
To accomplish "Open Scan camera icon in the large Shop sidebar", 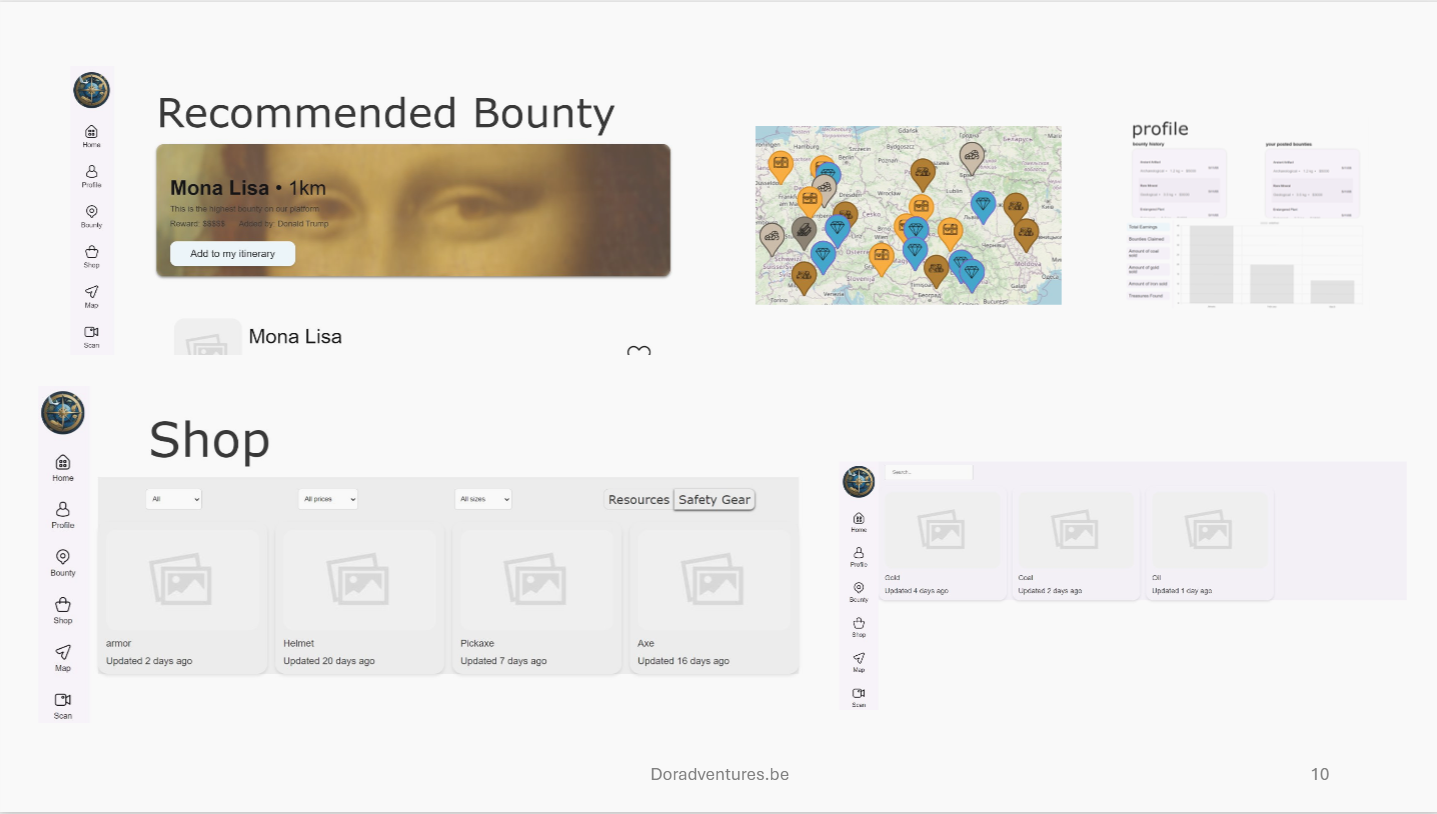I will (x=63, y=699).
